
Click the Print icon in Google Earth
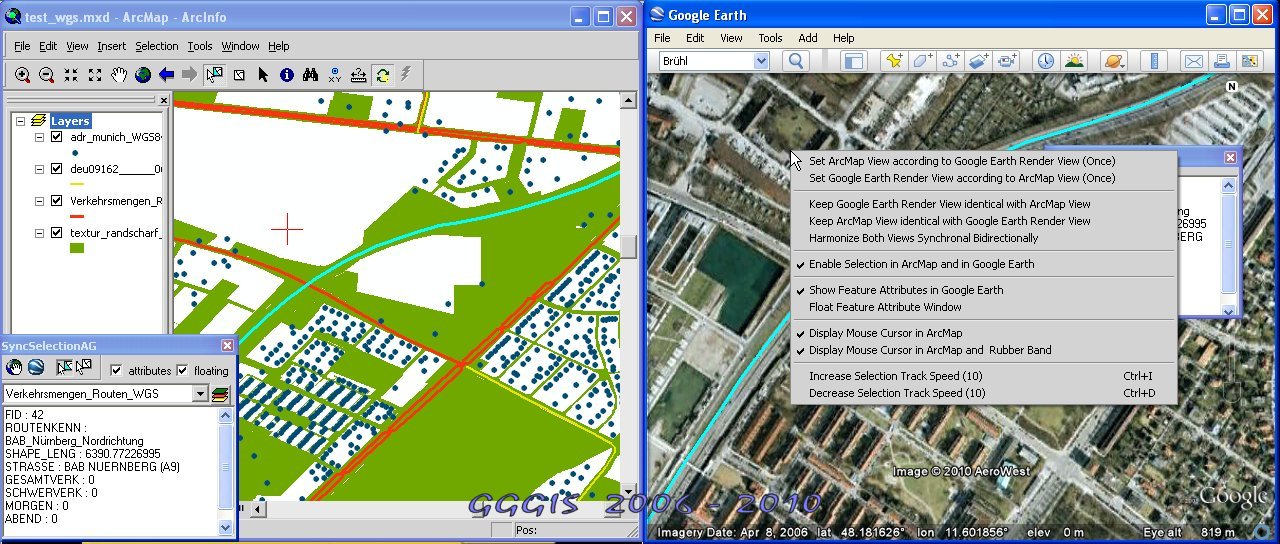click(1221, 61)
